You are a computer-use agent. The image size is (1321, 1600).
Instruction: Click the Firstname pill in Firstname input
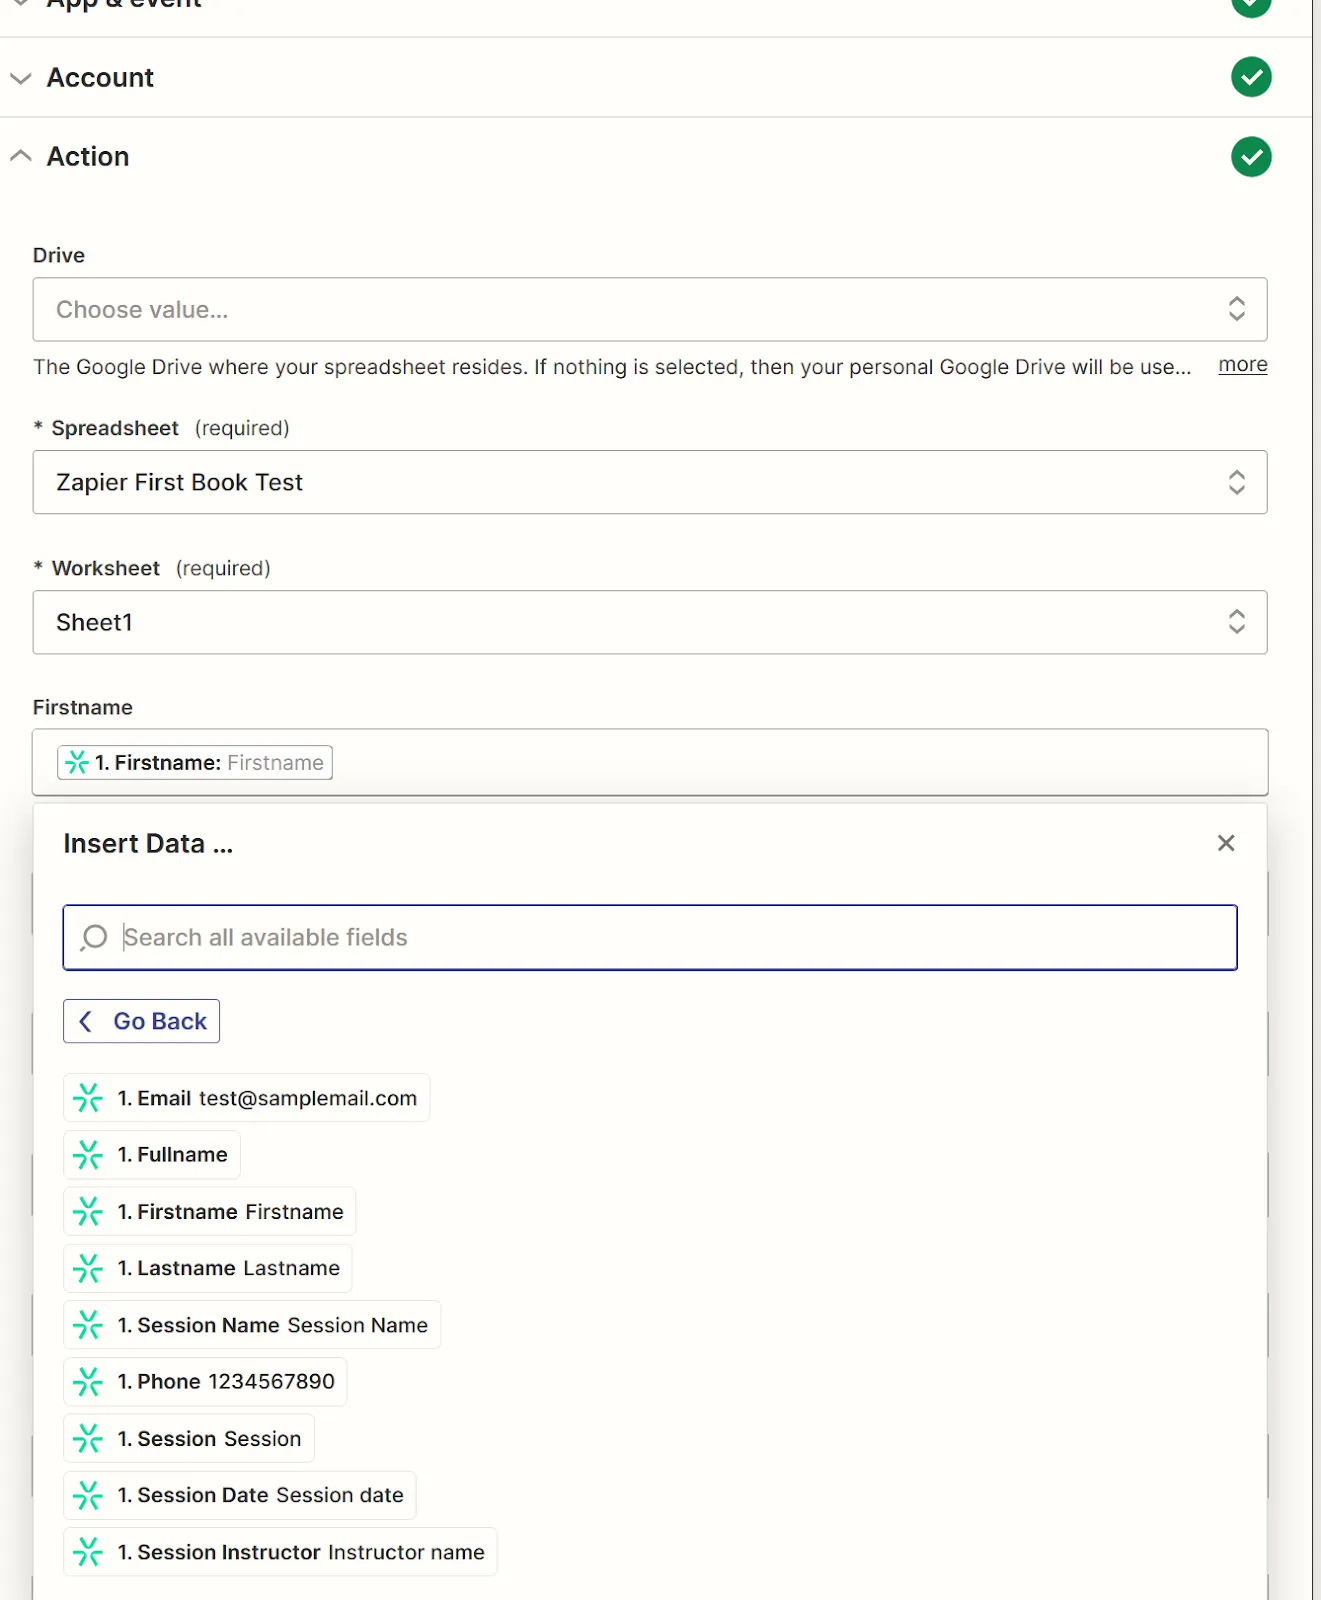coord(195,763)
